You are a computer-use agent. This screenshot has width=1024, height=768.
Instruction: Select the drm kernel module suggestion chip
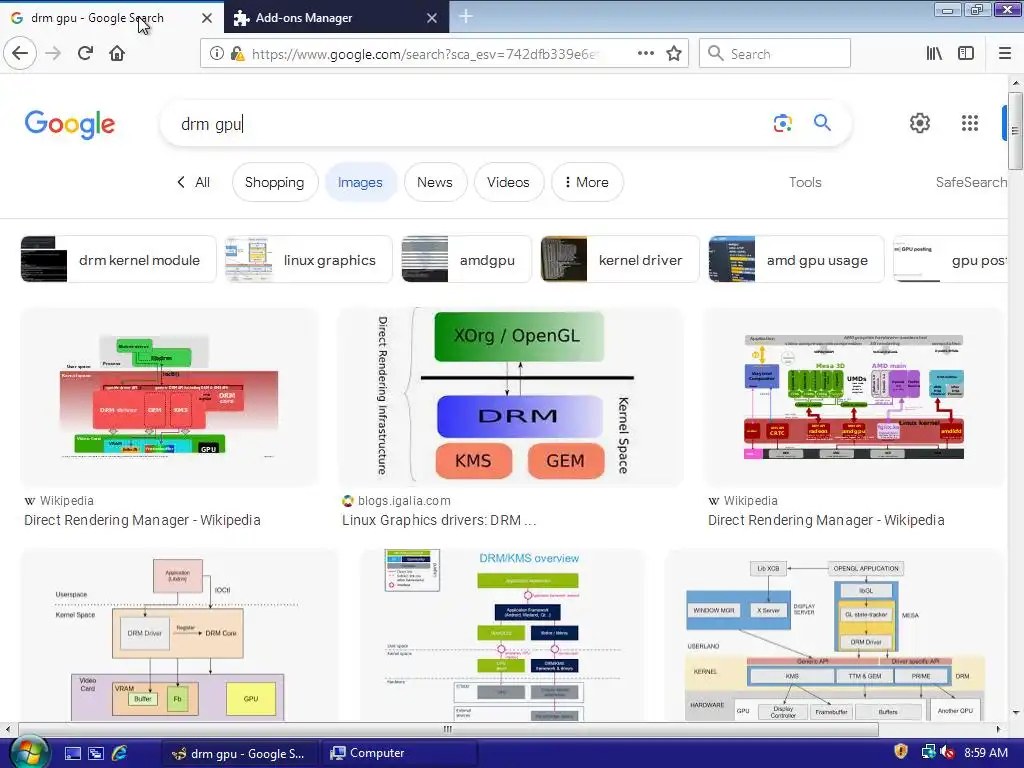(x=118, y=259)
